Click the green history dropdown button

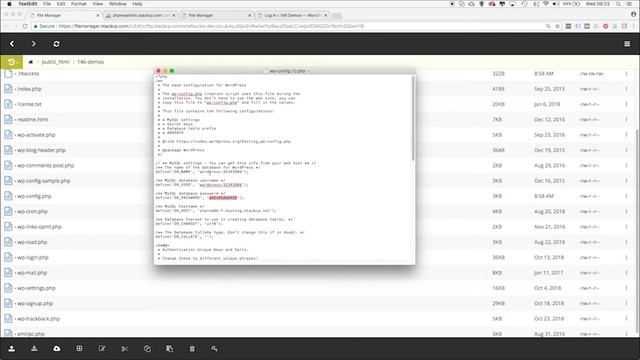click(12, 62)
